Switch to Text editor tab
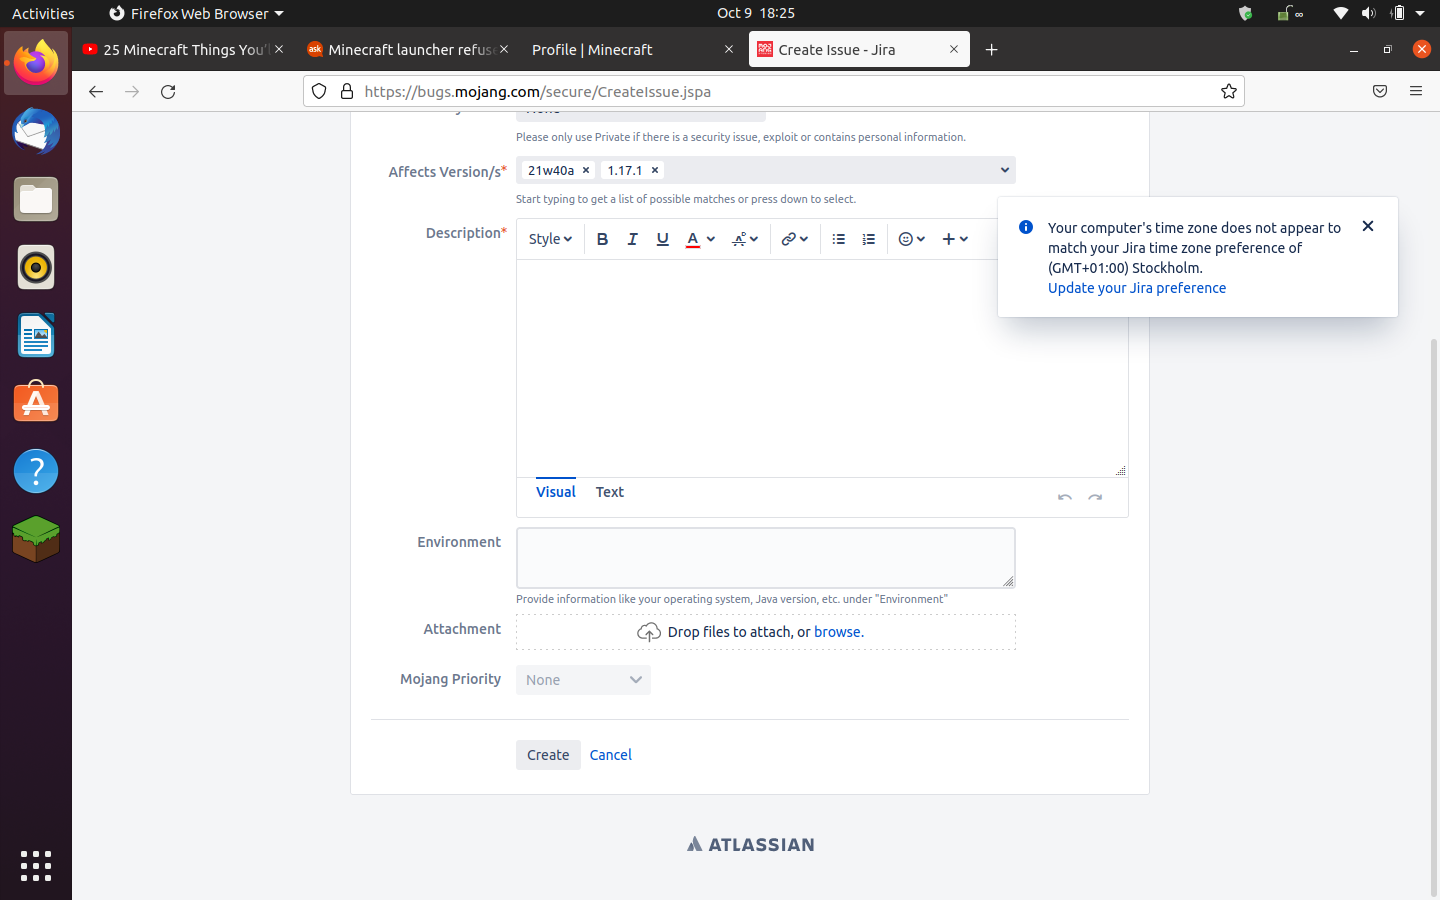1440x900 pixels. tap(610, 492)
